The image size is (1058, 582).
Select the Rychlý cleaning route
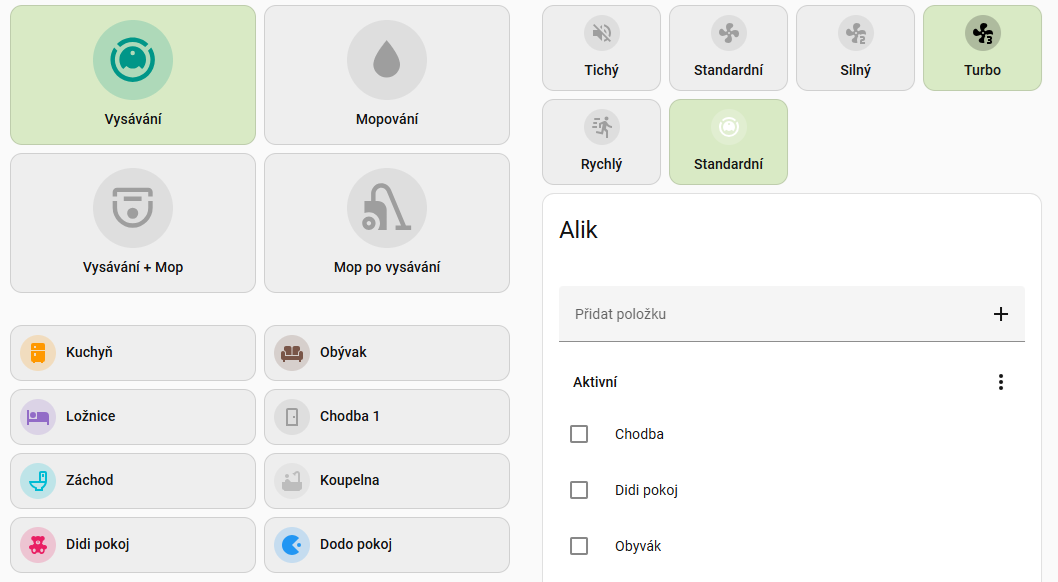tap(601, 142)
